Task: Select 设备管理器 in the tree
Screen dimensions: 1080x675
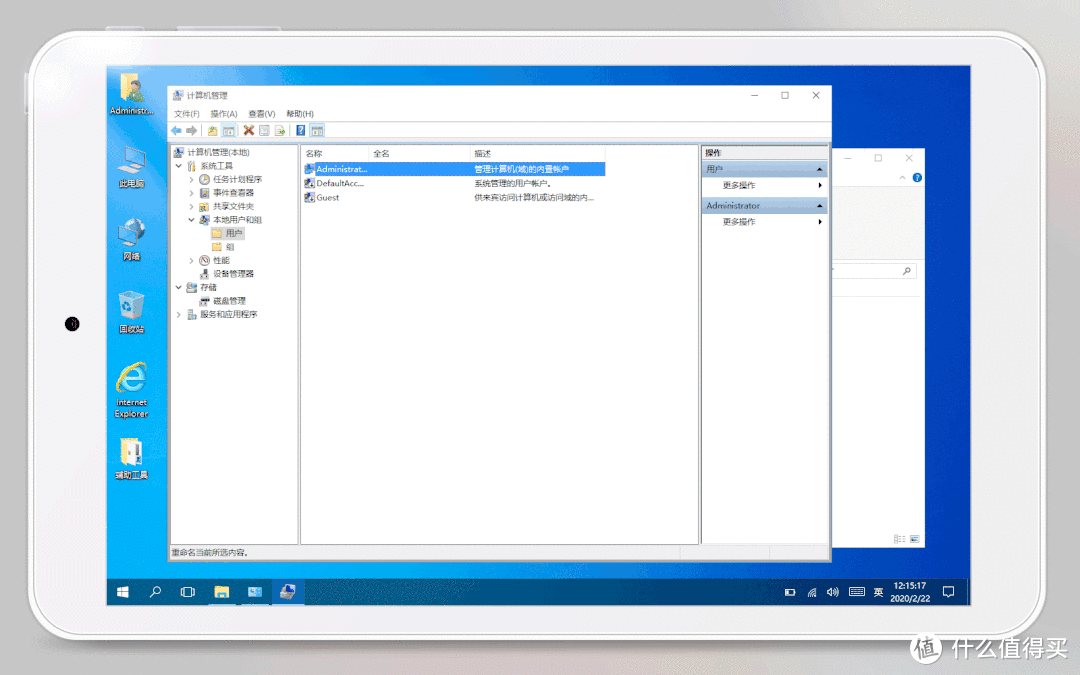Action: coord(233,274)
